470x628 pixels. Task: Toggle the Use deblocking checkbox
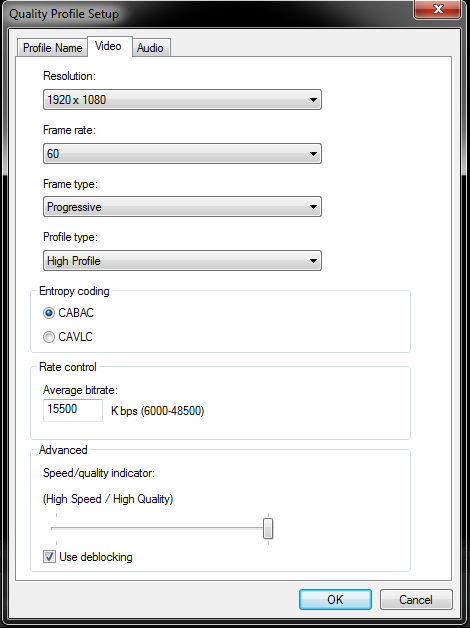(x=49, y=557)
